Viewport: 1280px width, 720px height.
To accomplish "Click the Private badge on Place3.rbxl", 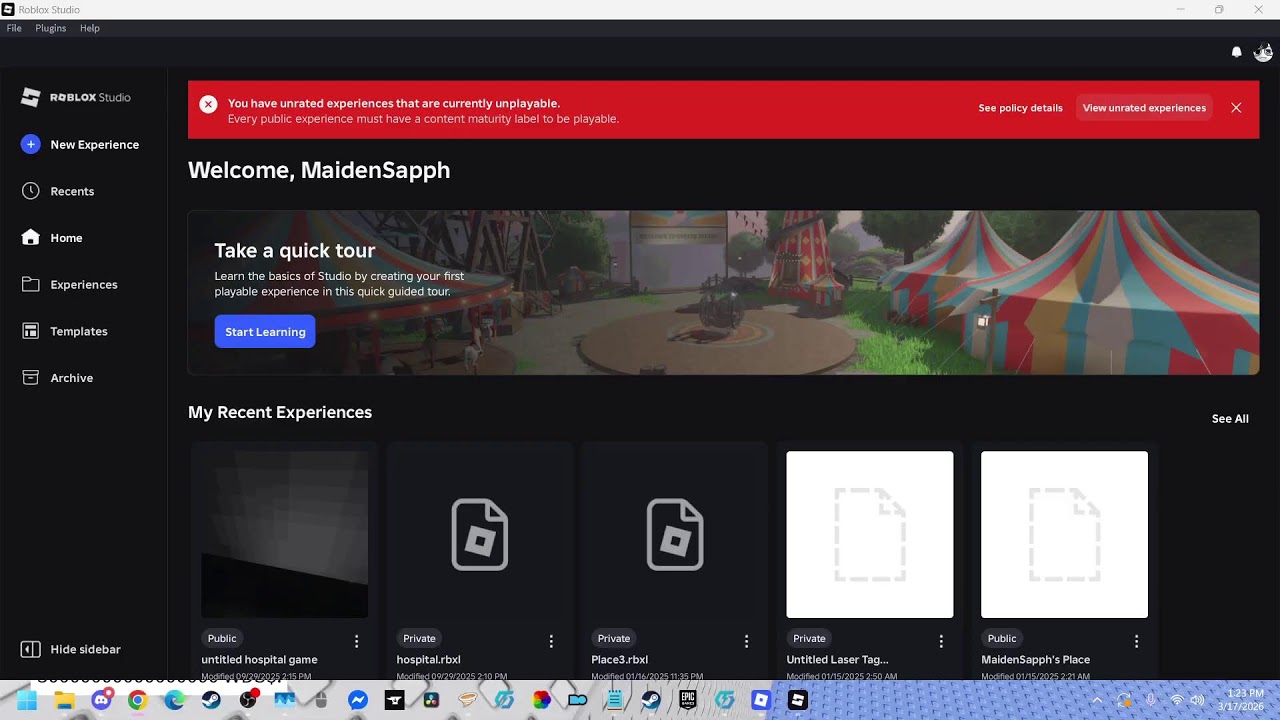I will click(614, 638).
